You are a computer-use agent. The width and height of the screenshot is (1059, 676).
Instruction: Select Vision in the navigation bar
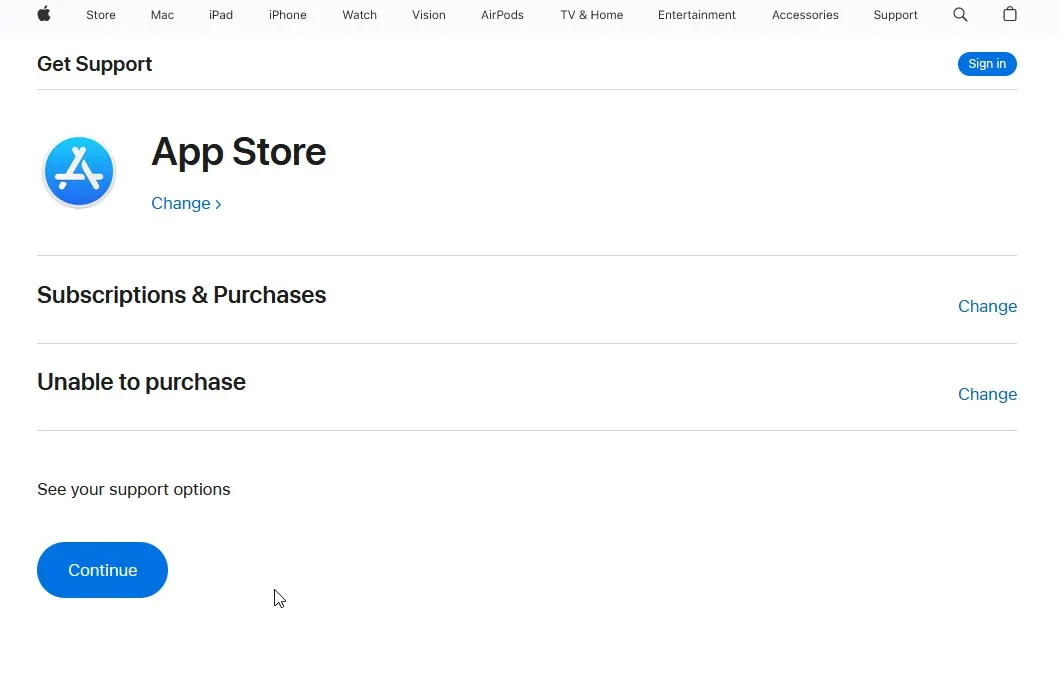429,15
